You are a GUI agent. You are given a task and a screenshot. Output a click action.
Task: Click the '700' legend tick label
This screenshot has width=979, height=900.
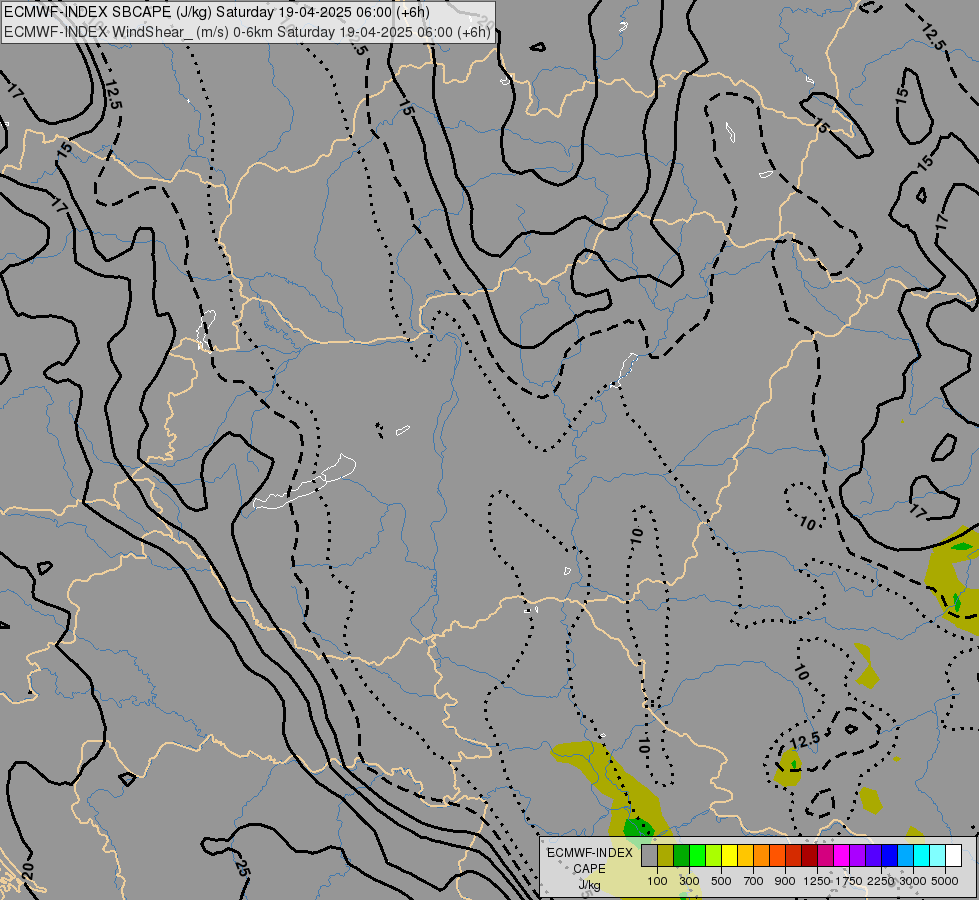click(754, 881)
